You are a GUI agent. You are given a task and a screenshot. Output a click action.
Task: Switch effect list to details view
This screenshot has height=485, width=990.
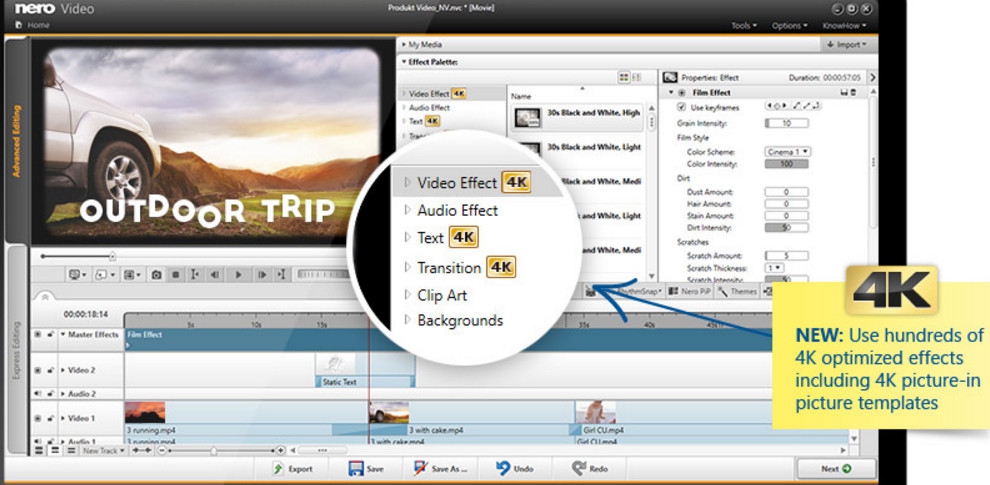tap(636, 77)
